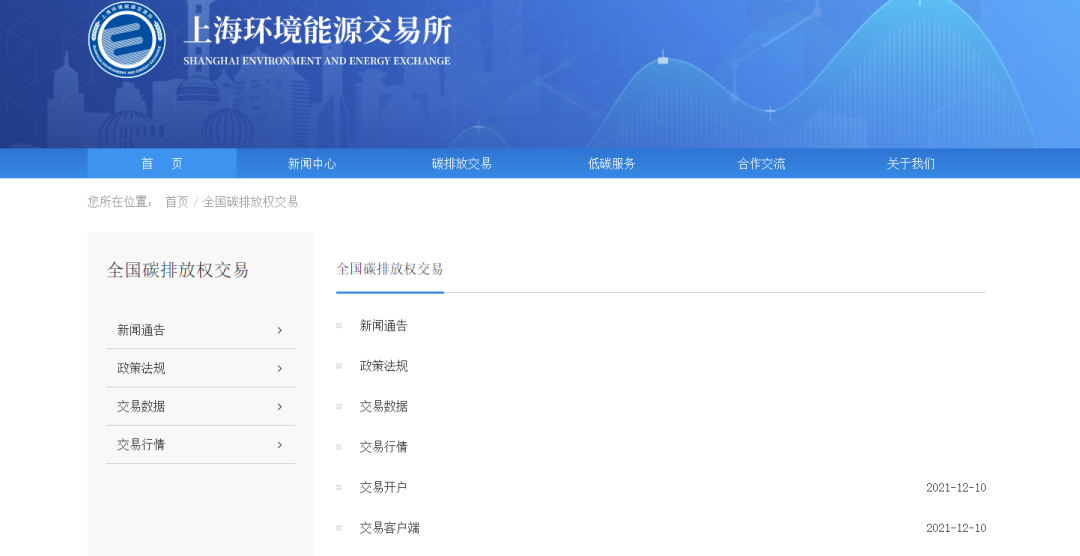Click the chevron next to sidebar 新闻通告
The image size is (1080, 556).
[280, 330]
